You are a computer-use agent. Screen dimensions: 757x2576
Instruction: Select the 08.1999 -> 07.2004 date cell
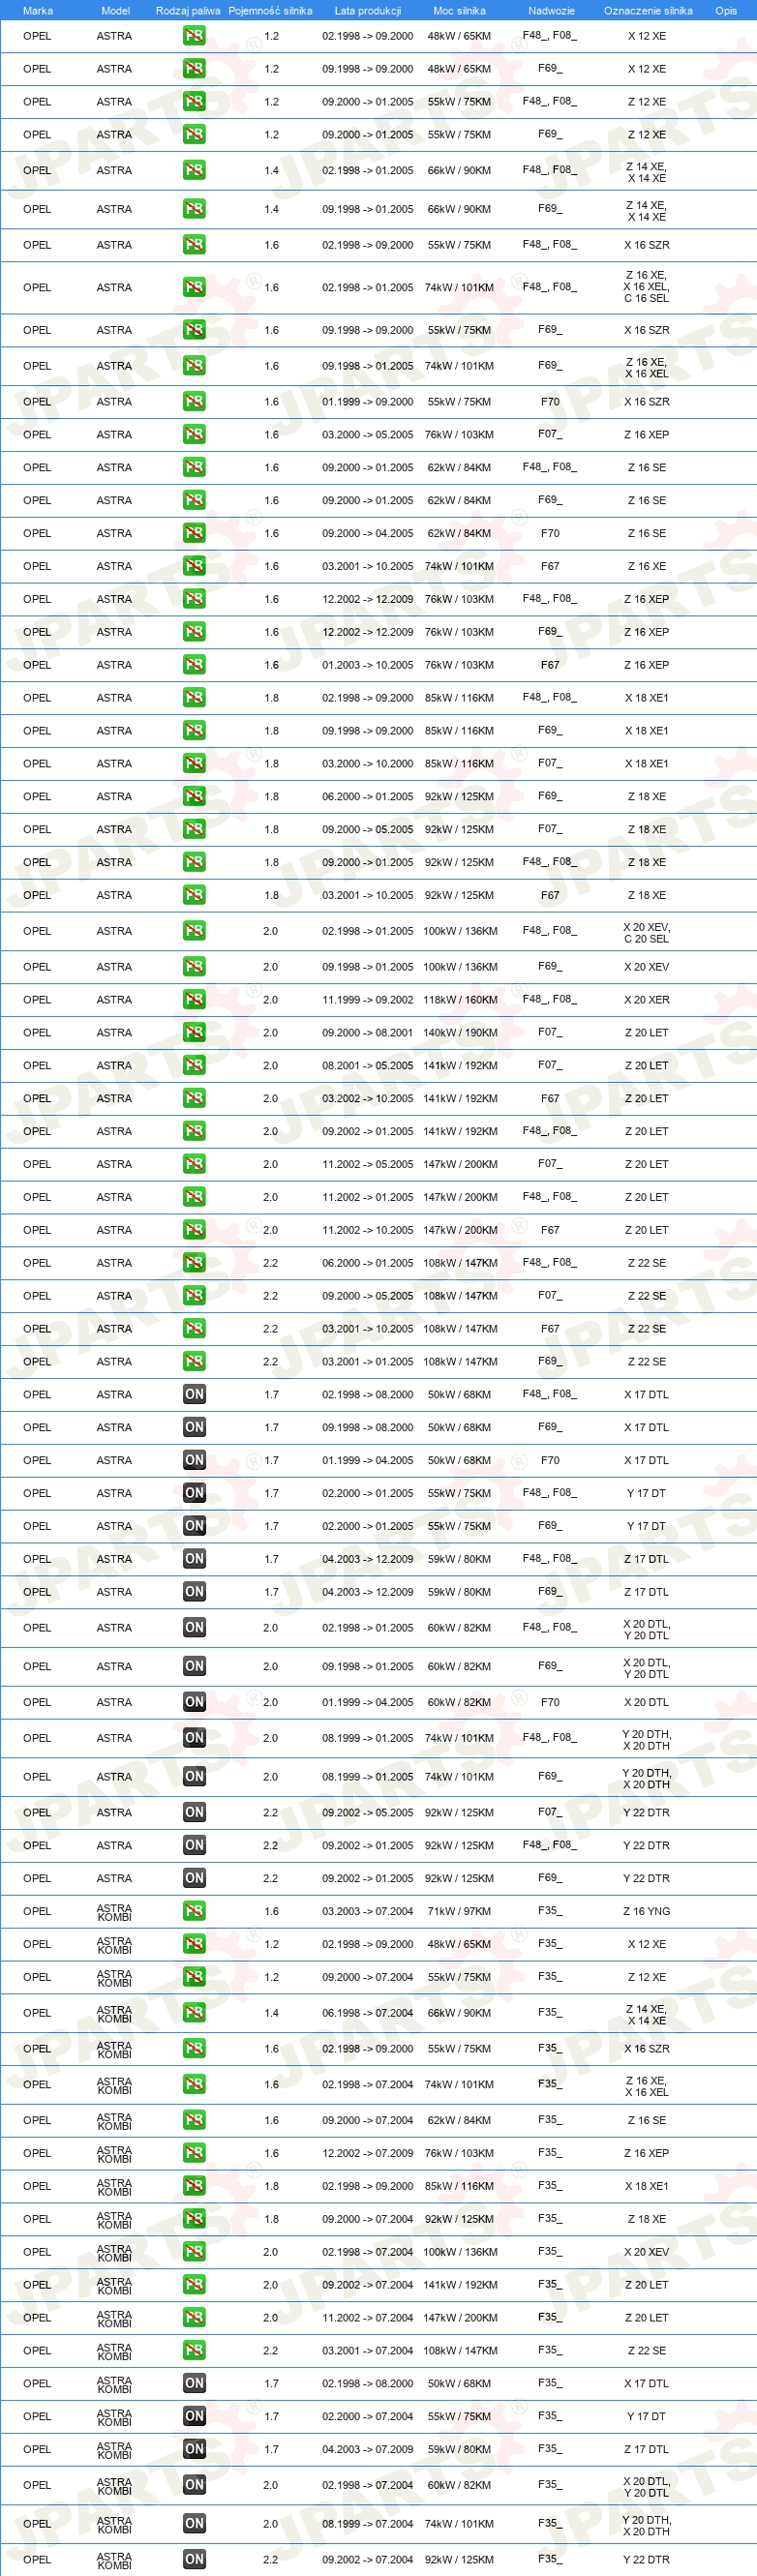click(368, 2525)
